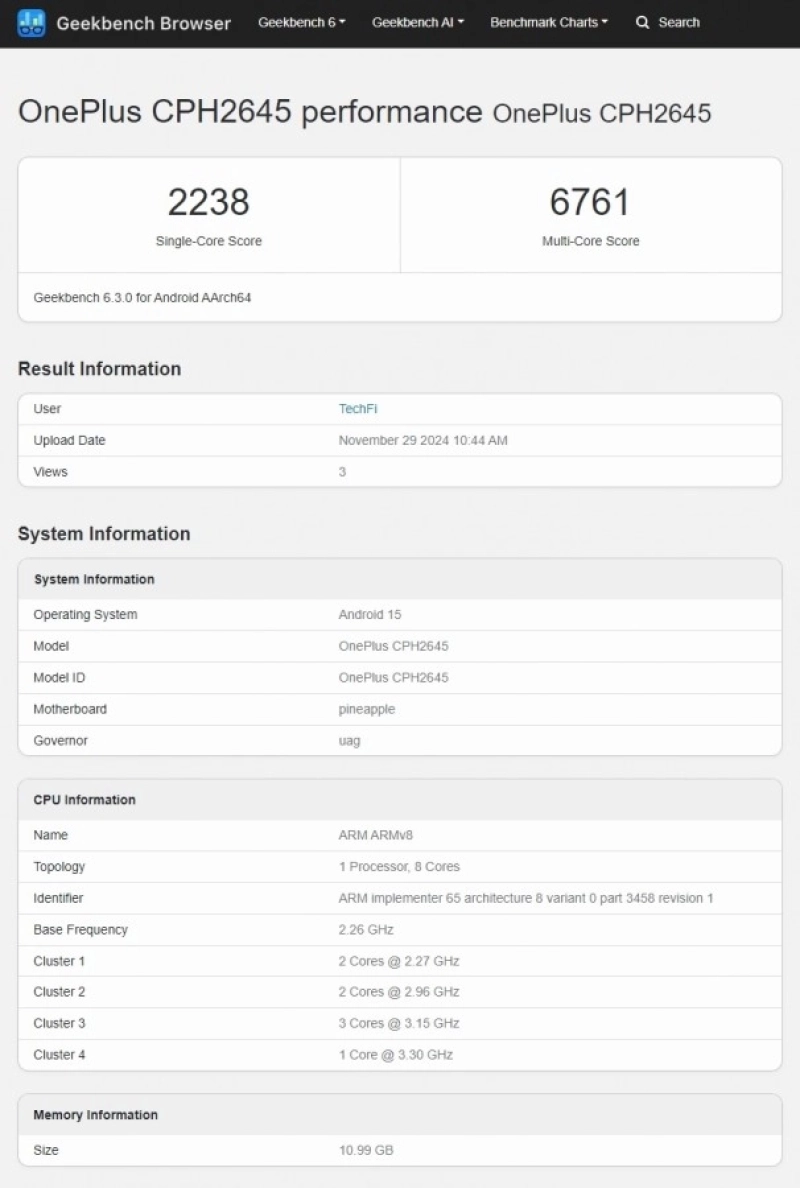Select the CPU name ARM ARMv8
Screen dimensions: 800x1188
(376, 835)
